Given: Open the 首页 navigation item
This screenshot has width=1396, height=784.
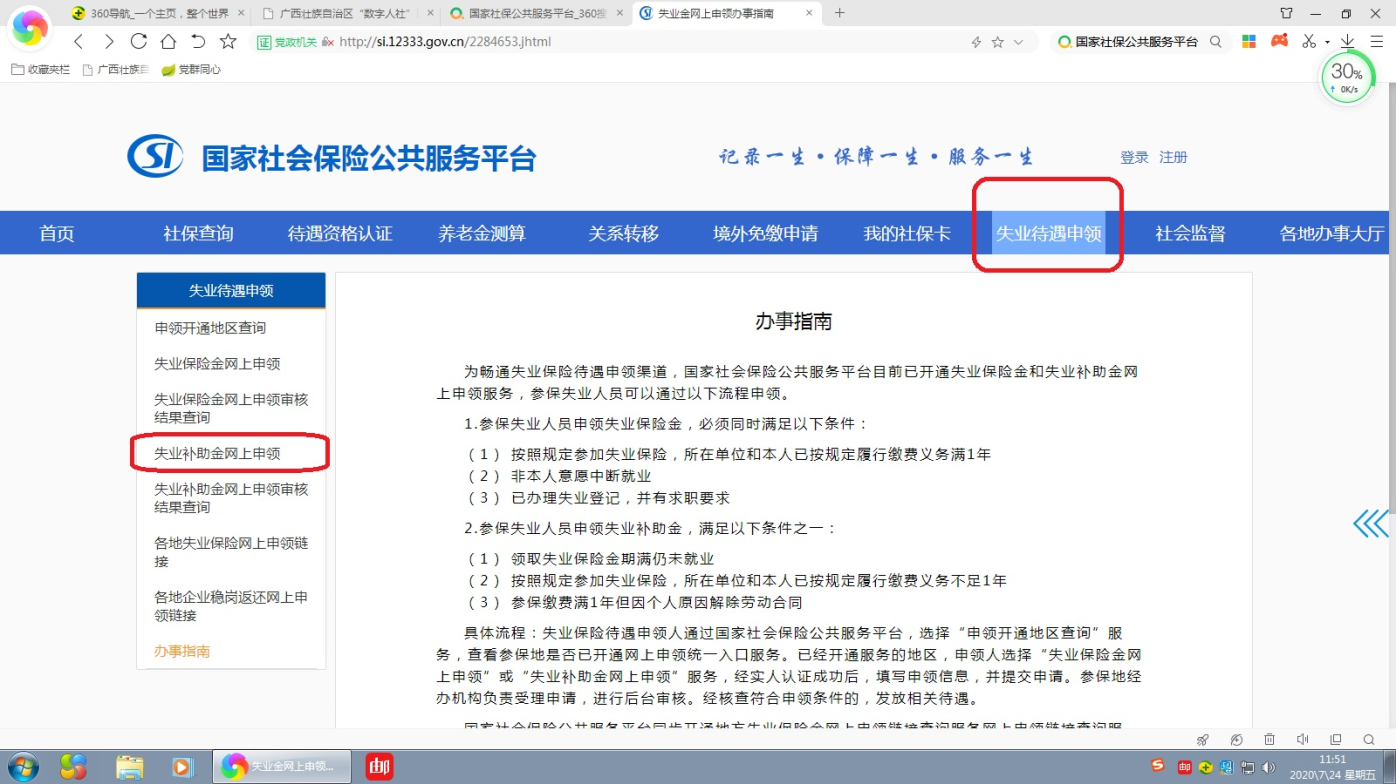Looking at the screenshot, I should 57,233.
